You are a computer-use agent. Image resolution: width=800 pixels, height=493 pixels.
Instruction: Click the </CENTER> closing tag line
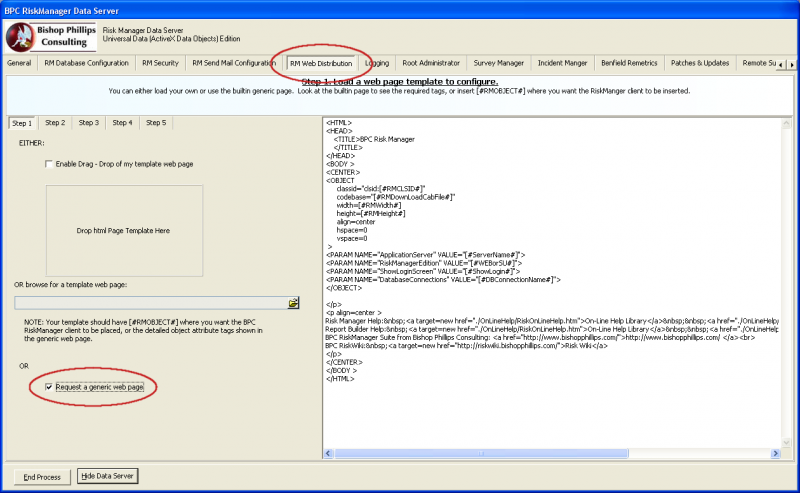tap(344, 362)
